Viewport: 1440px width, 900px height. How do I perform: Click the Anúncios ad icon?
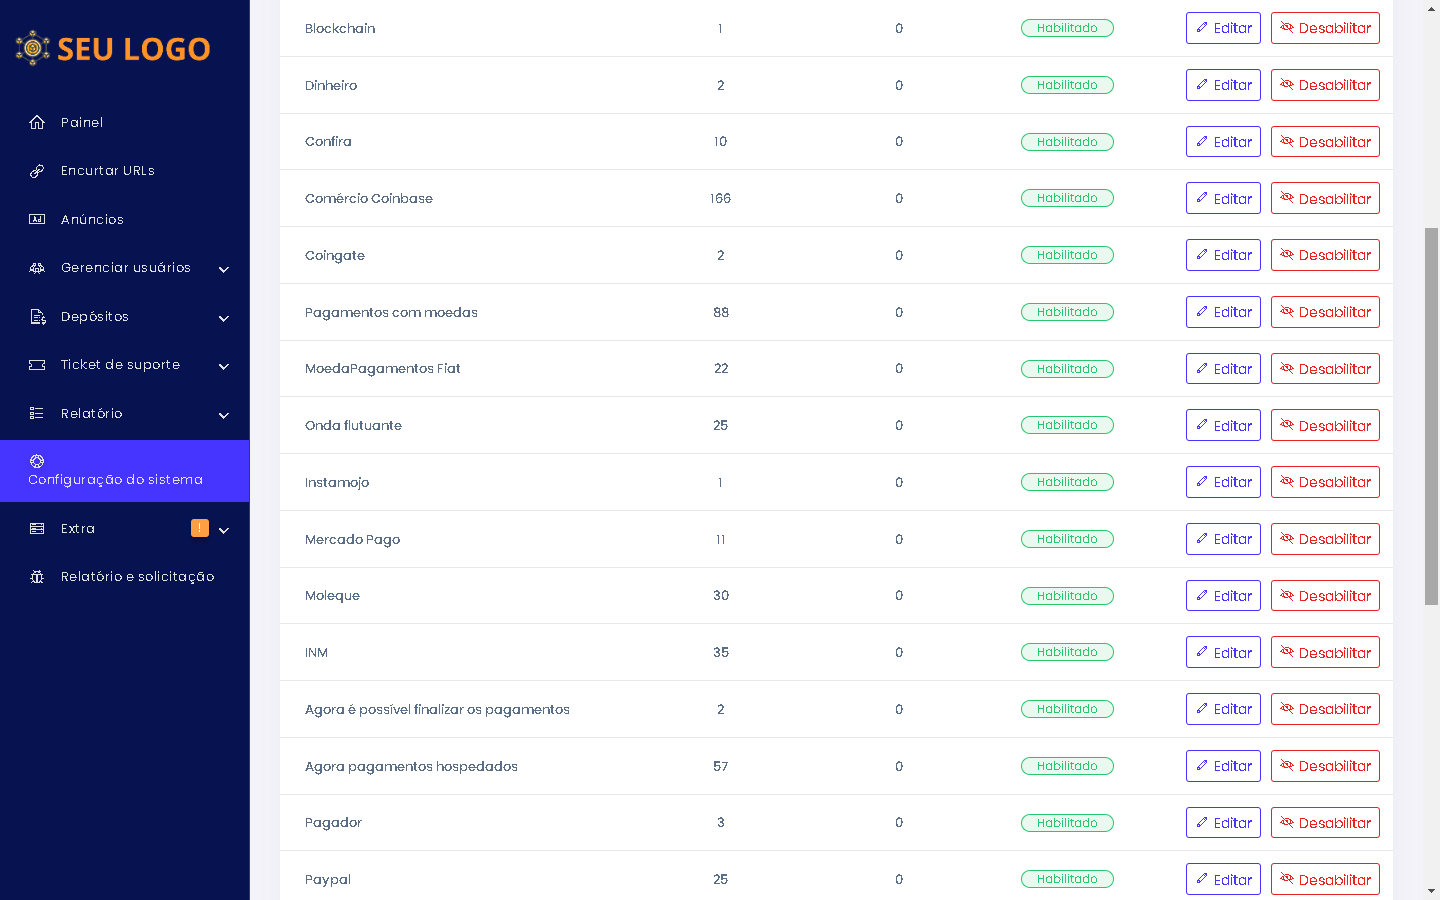tap(37, 219)
